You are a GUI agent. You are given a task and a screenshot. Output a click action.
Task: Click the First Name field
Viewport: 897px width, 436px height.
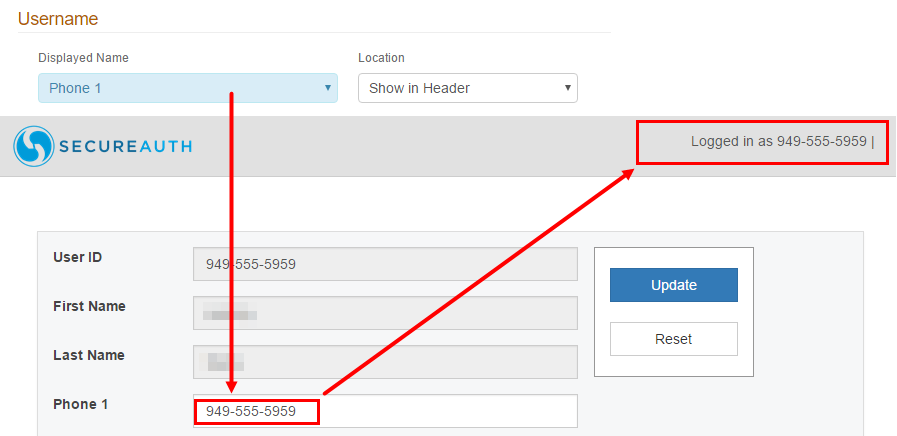pyautogui.click(x=385, y=313)
